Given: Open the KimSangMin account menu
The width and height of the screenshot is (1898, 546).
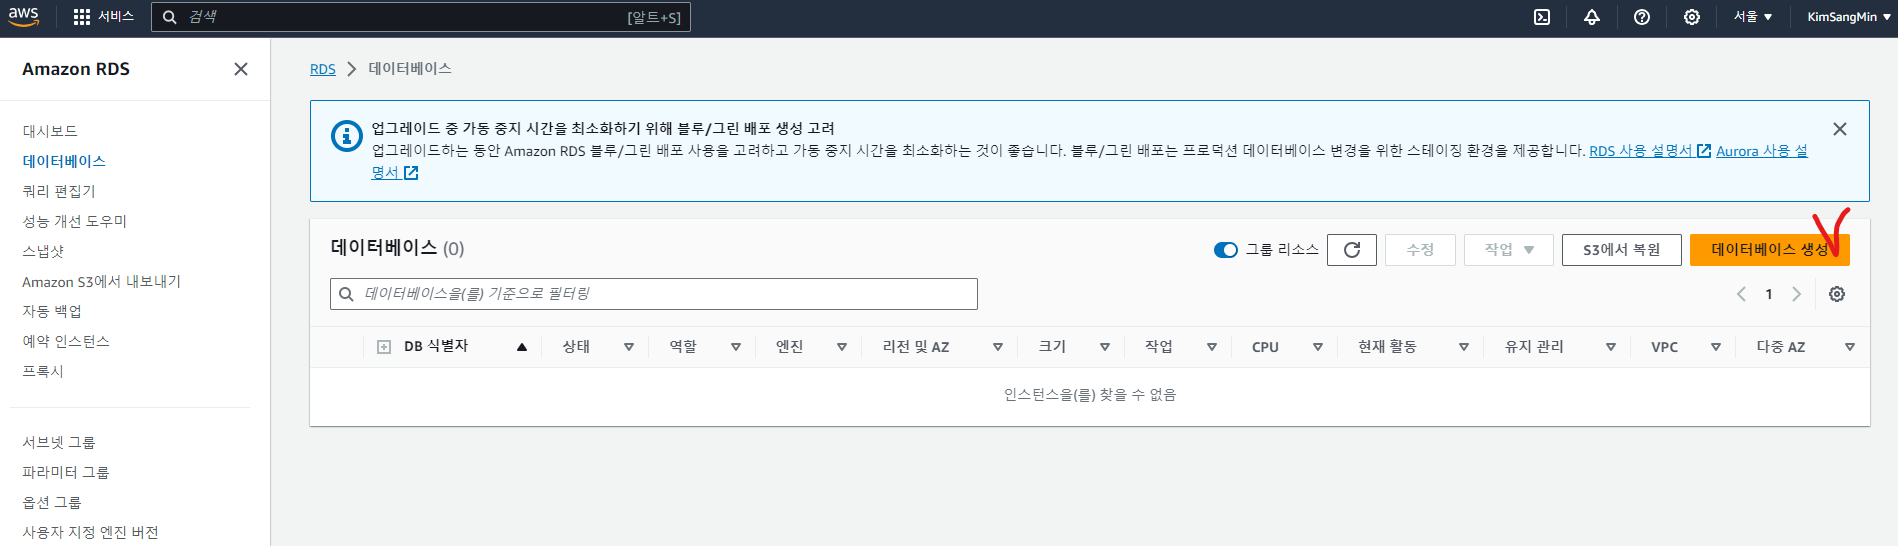Looking at the screenshot, I should (1849, 17).
